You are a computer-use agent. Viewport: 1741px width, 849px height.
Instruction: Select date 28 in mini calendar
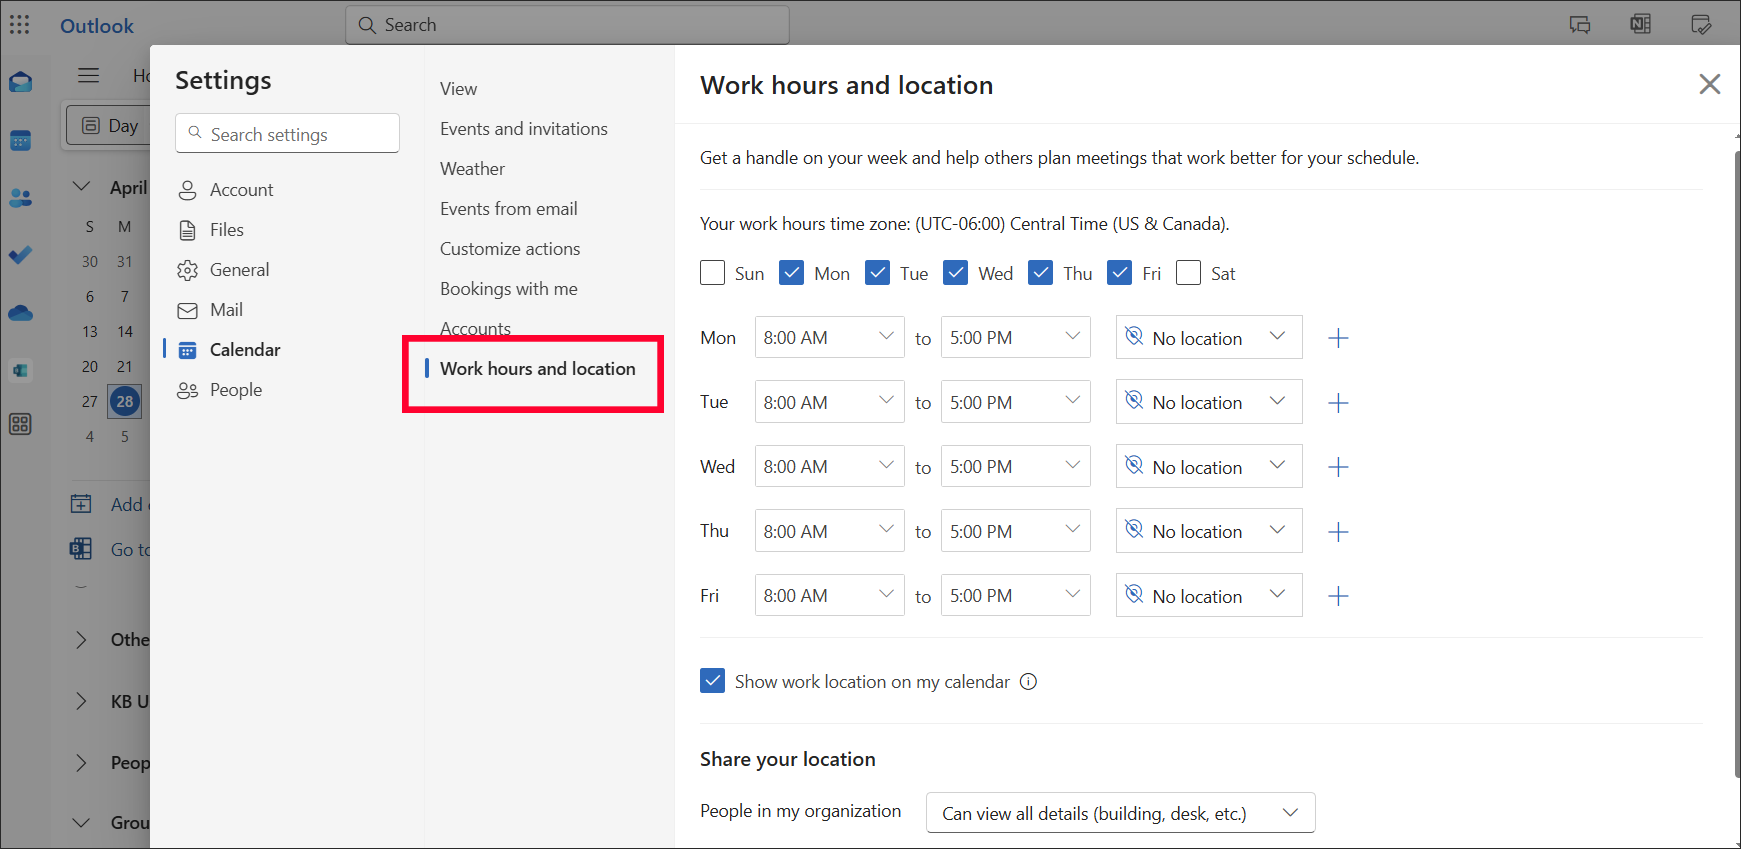[125, 401]
